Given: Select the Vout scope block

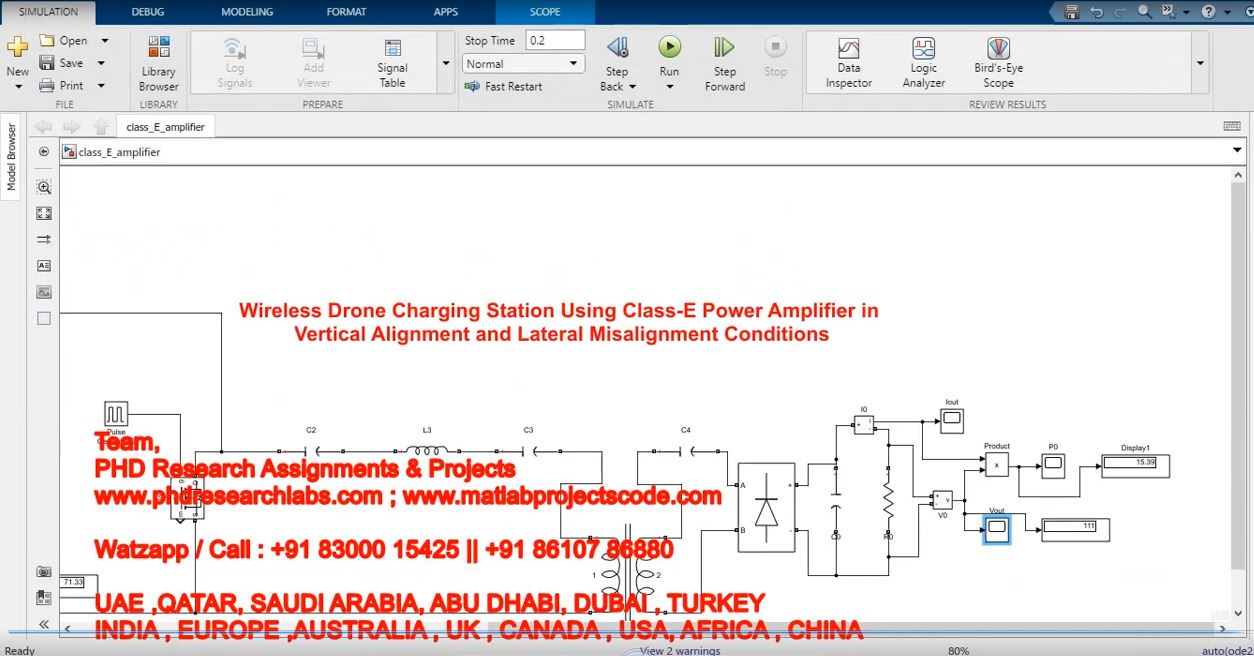Looking at the screenshot, I should [996, 531].
